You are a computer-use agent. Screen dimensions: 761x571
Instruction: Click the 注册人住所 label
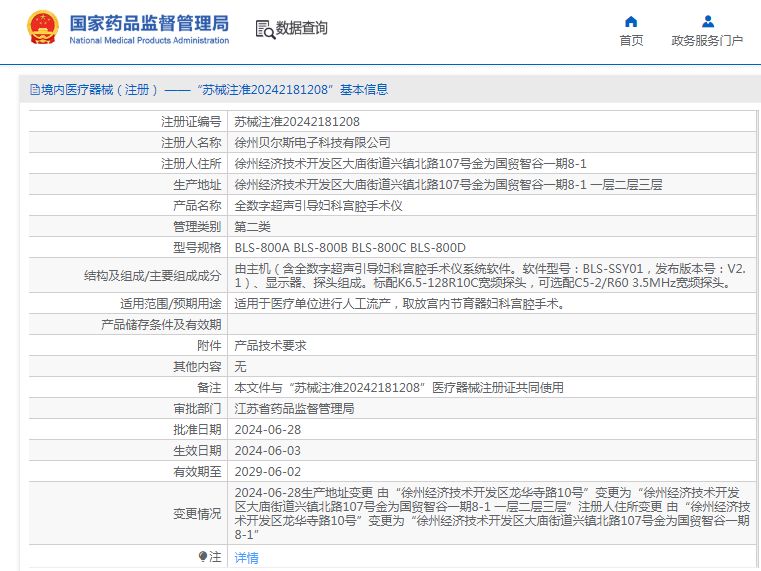(x=191, y=163)
